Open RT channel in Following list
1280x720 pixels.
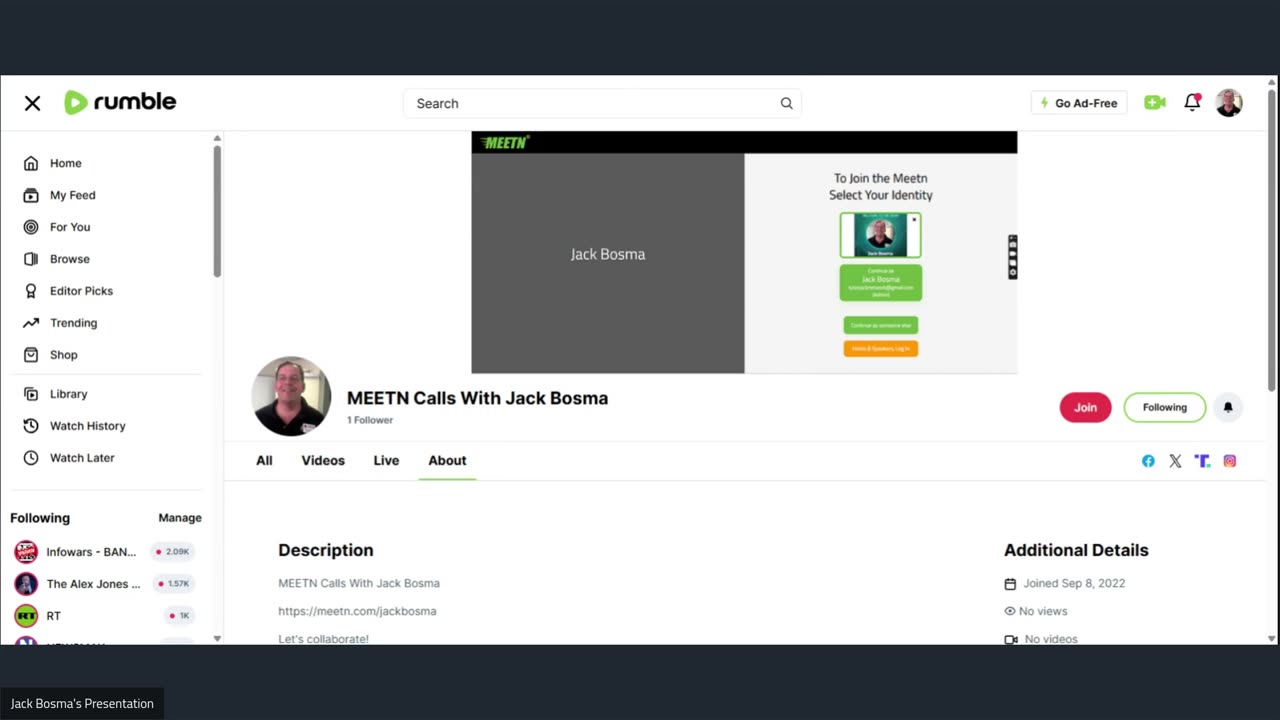[x=54, y=616]
